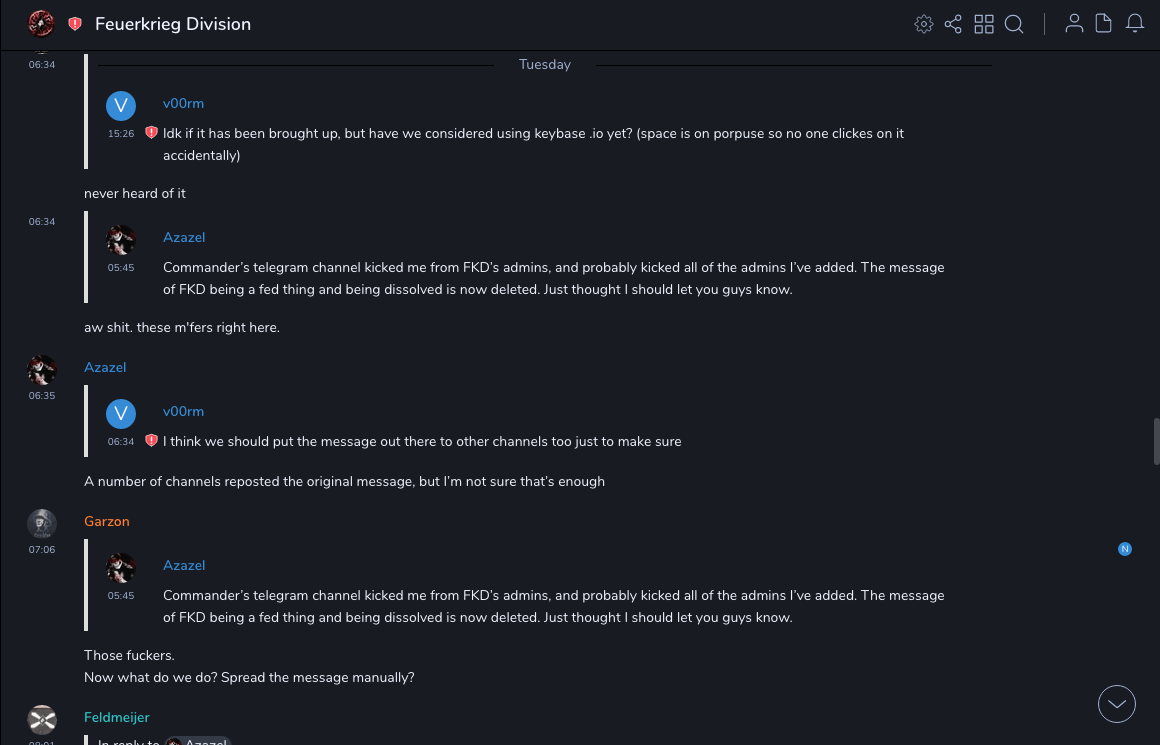This screenshot has height=745, width=1160.
Task: Click the Tuesday date separator
Action: [545, 65]
